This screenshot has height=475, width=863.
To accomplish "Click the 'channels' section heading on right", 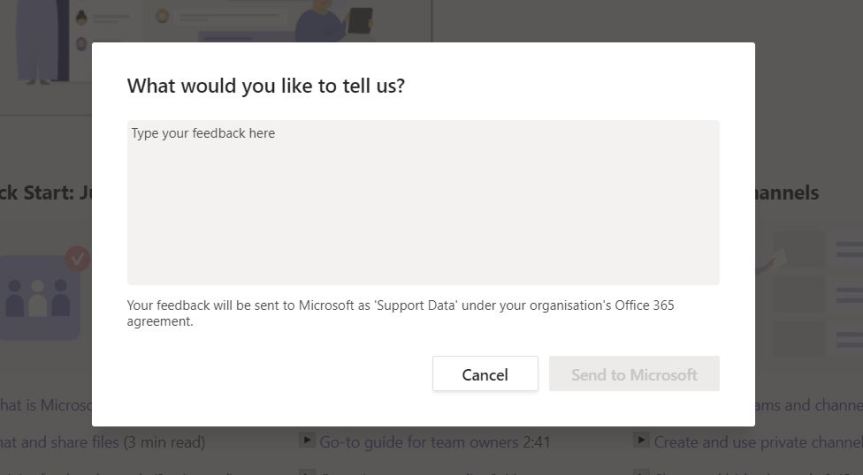I will [787, 192].
